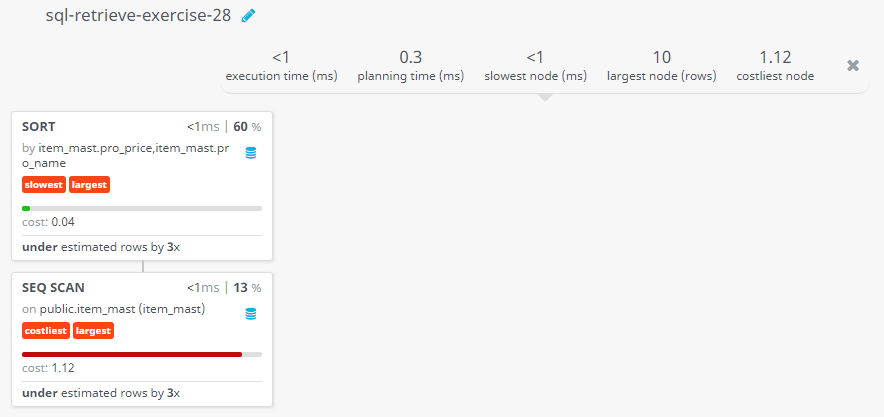Select the 'costliest' tag on the SEQ SCAN node
Screen dimensions: 884x417
46,331
